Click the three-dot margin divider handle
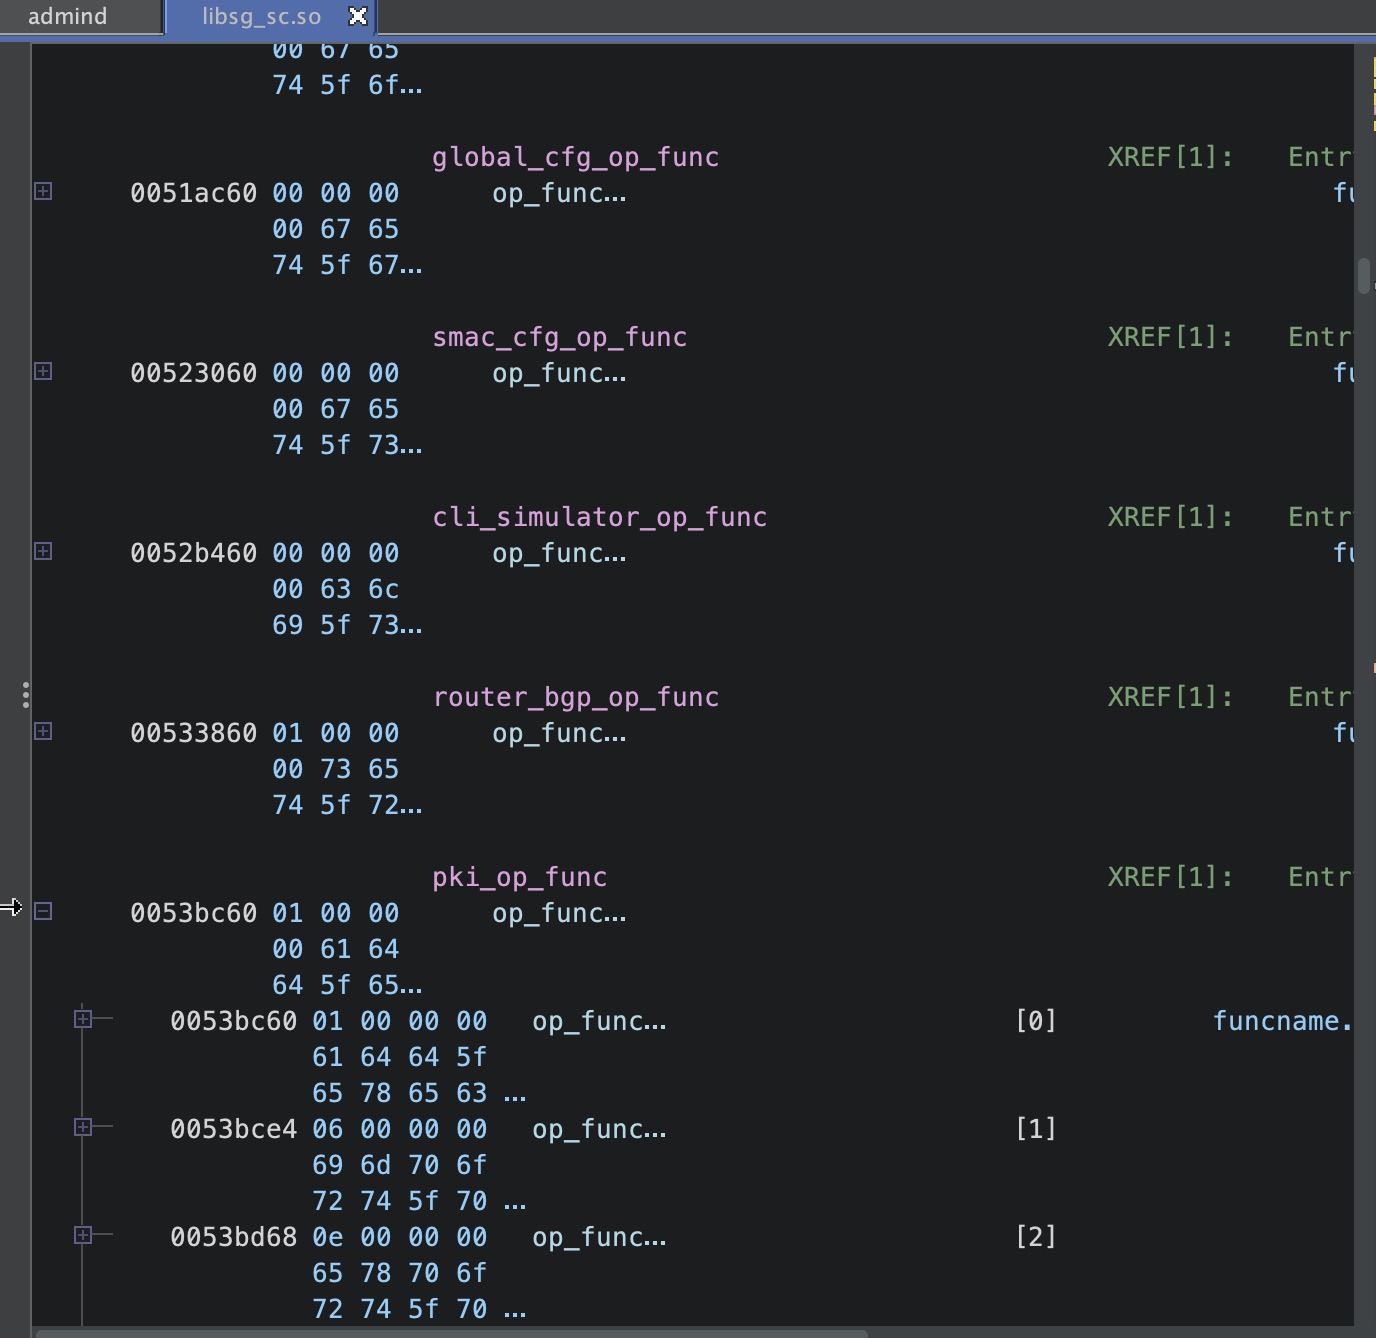This screenshot has width=1376, height=1338. (25, 695)
